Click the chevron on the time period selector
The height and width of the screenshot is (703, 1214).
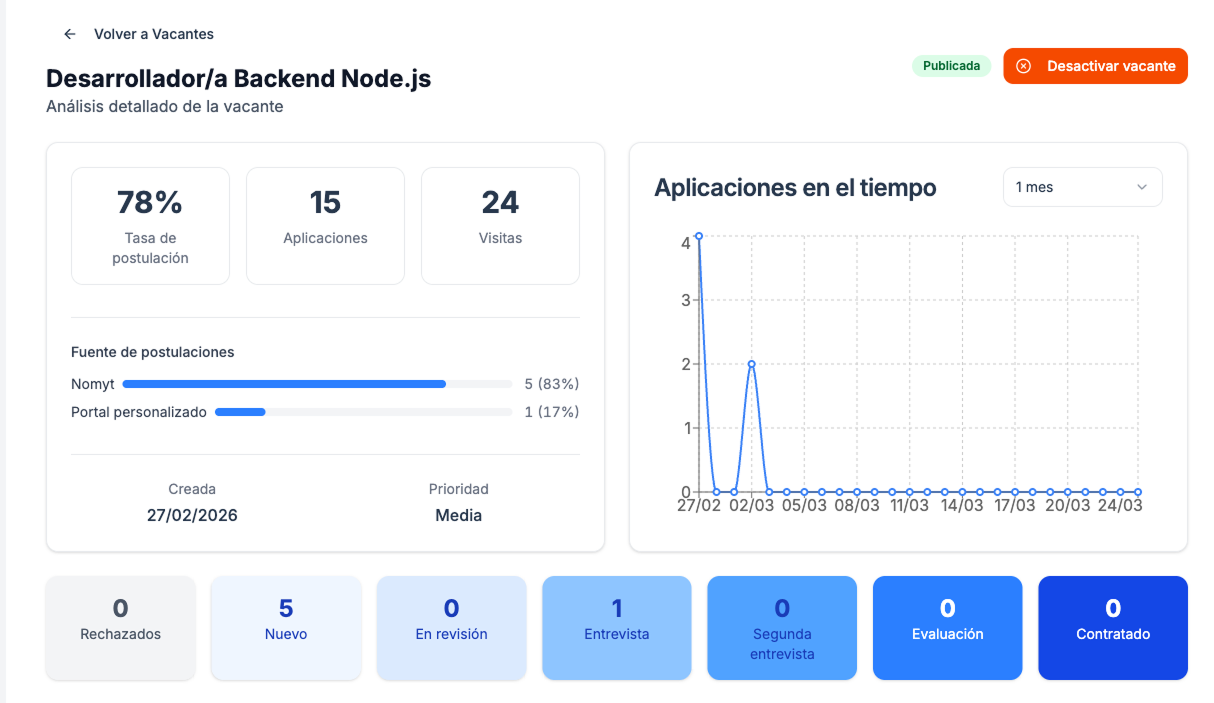(1143, 187)
